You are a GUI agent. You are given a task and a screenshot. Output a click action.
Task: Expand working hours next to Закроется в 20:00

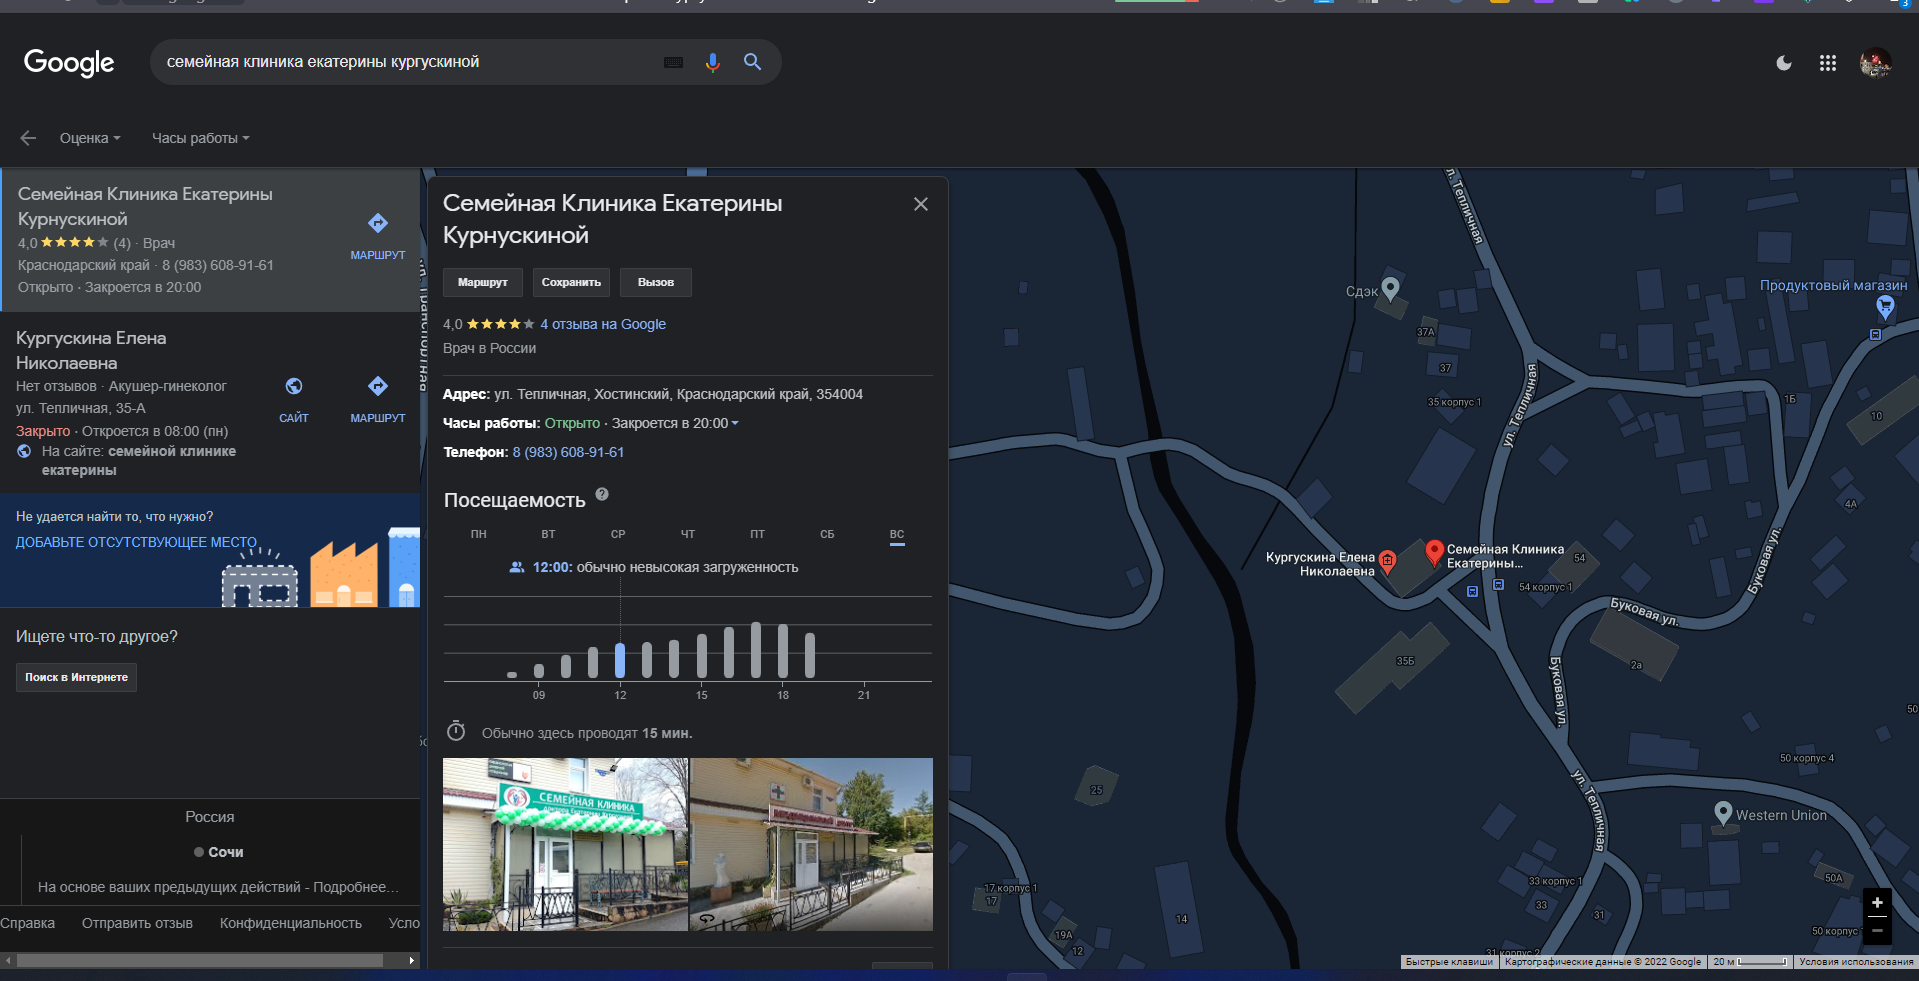tap(735, 423)
